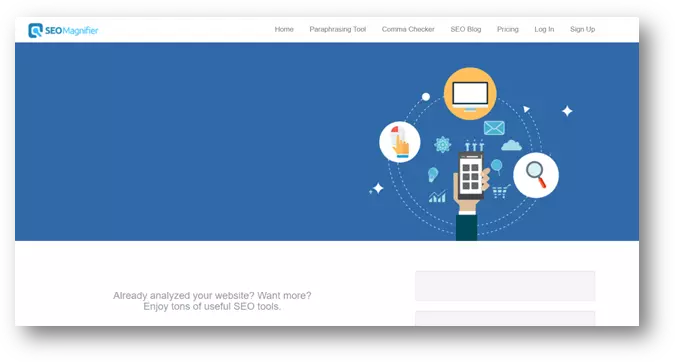675x362 pixels.
Task: Go to Comma Checker
Action: coord(408,29)
